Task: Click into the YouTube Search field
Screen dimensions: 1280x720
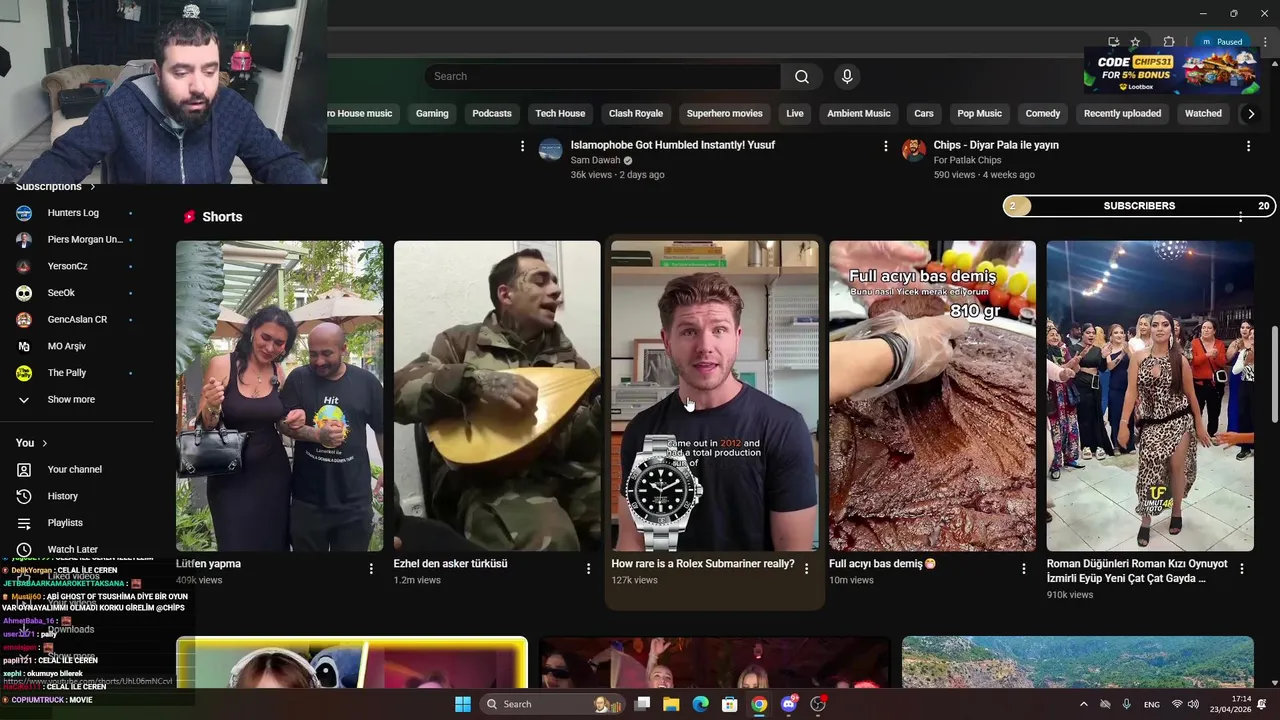Action: pyautogui.click(x=603, y=77)
